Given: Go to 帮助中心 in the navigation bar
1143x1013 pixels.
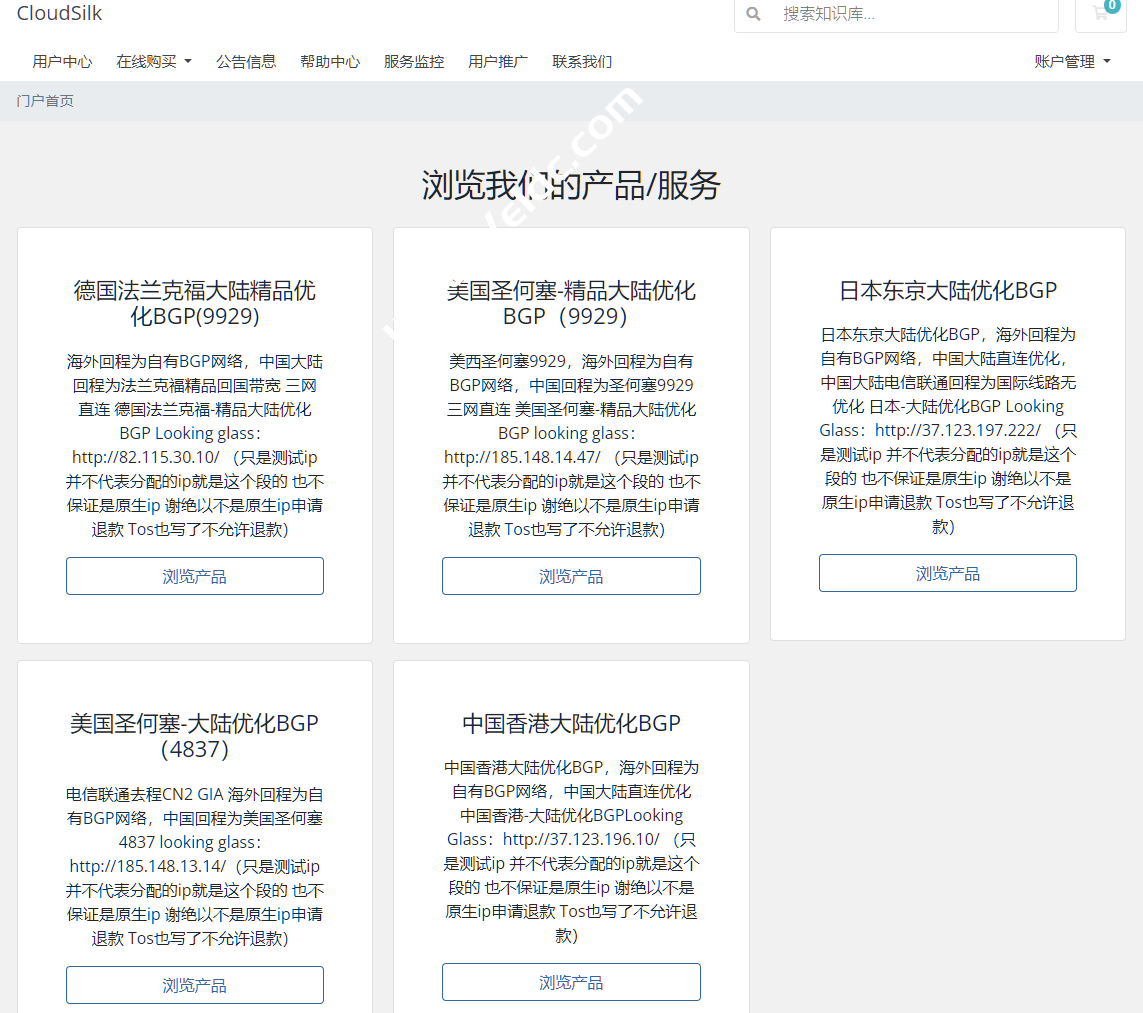Looking at the screenshot, I should tap(330, 61).
